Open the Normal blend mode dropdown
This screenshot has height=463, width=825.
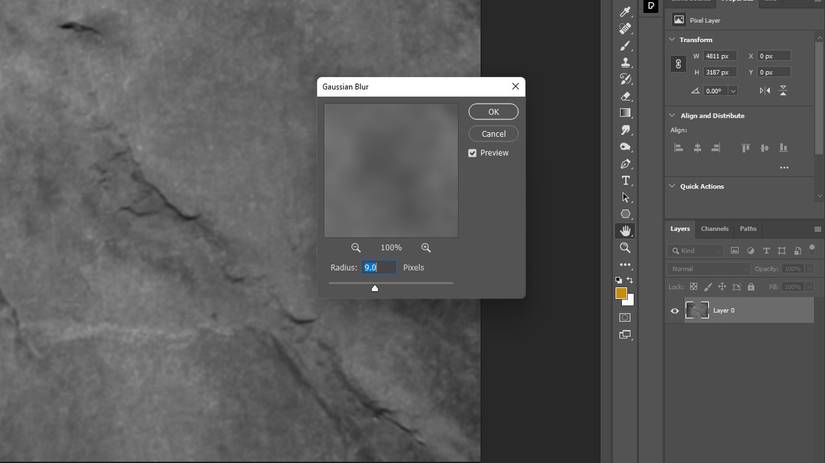click(x=709, y=269)
